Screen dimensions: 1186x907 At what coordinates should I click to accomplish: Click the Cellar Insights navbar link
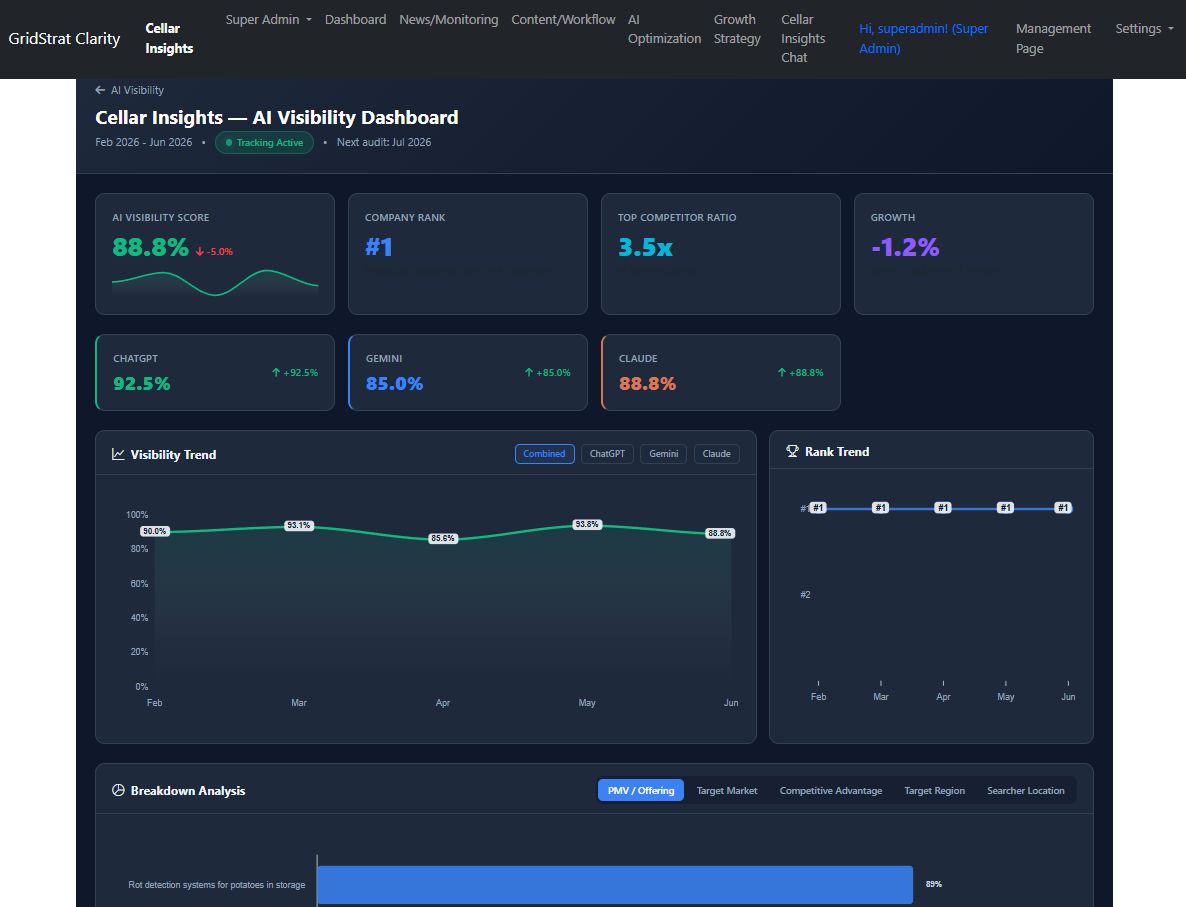(x=169, y=39)
